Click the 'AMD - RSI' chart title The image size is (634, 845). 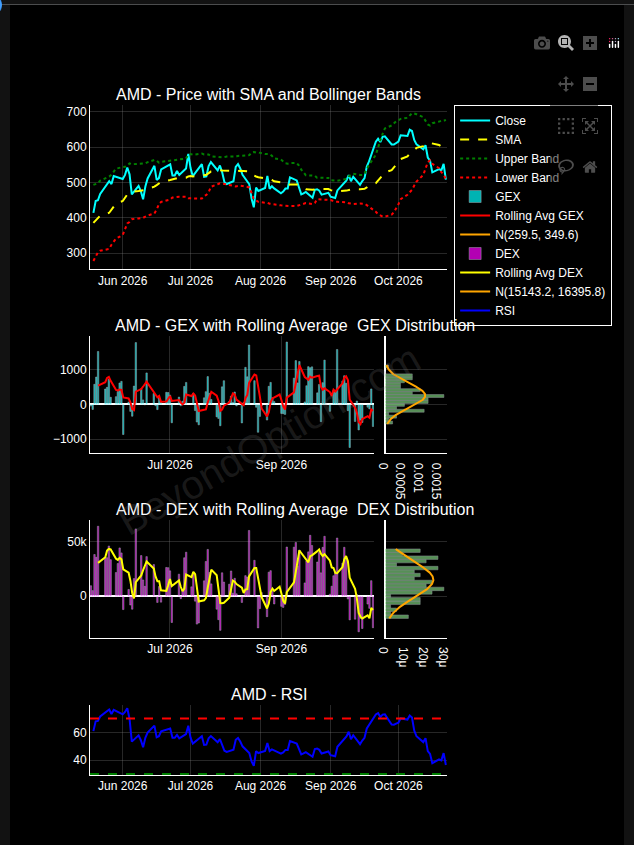268,695
